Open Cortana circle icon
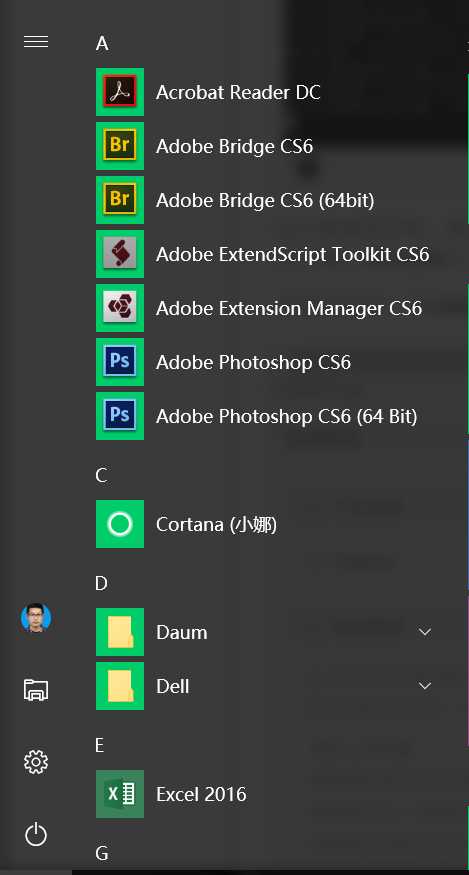The height and width of the screenshot is (875, 469). 119,524
